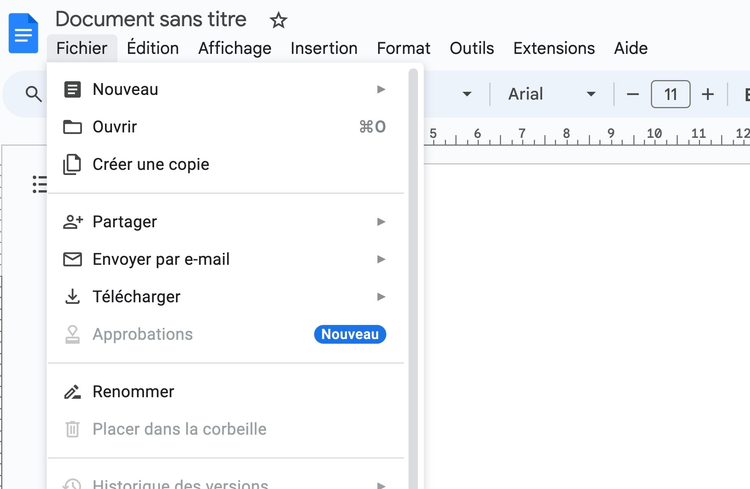Click the font size input field
This screenshot has height=489, width=750.
tap(670, 95)
